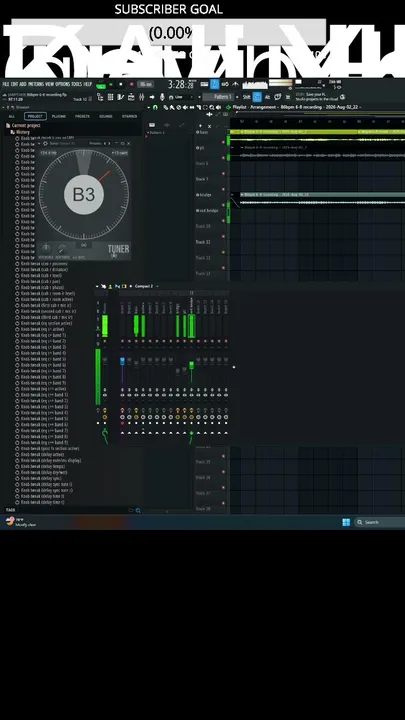Select the Mute tool in playlist toolbar

coord(185,107)
